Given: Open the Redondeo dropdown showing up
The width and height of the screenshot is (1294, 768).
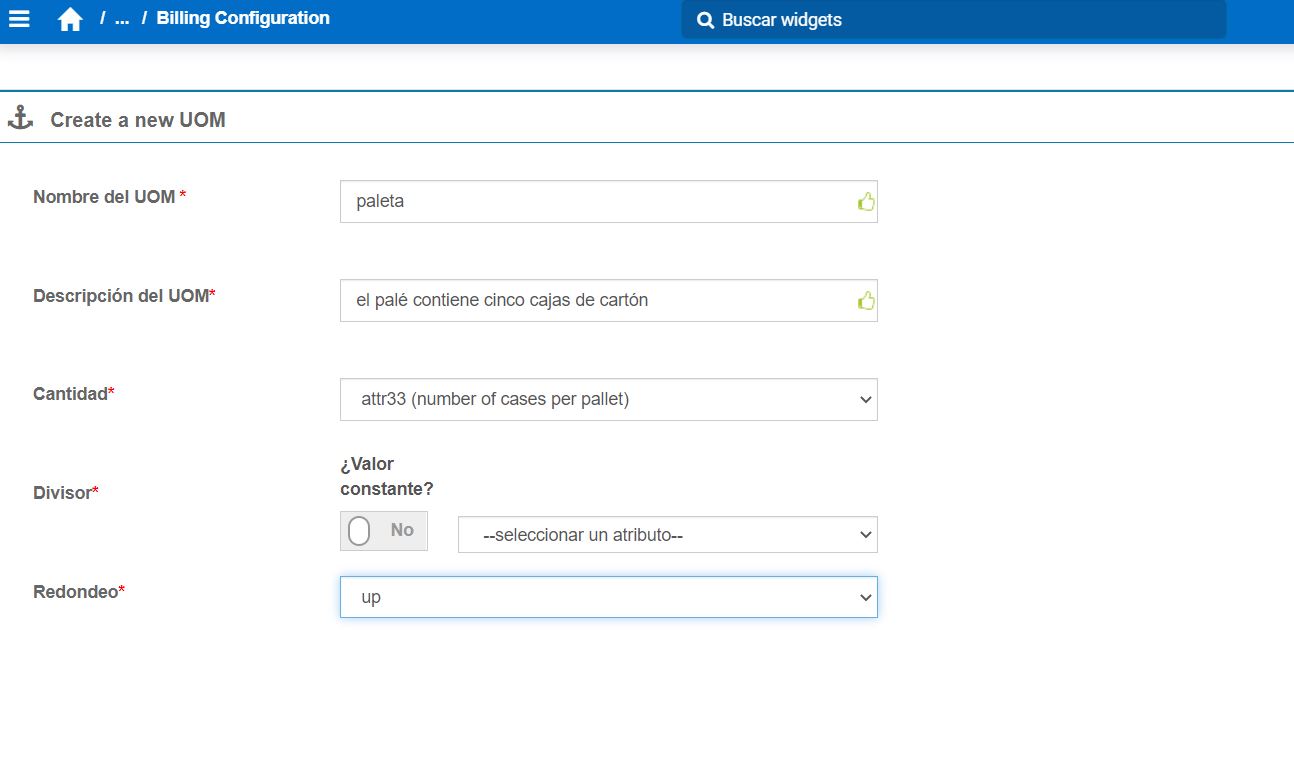Looking at the screenshot, I should [608, 597].
